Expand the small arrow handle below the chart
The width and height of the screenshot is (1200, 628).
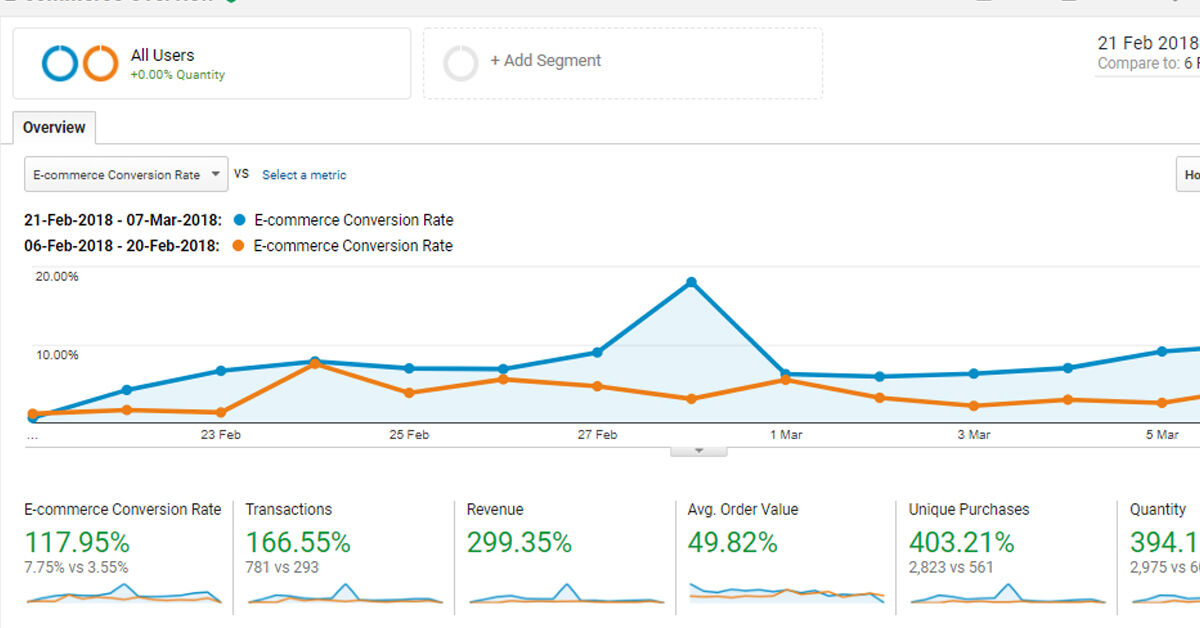[699, 451]
